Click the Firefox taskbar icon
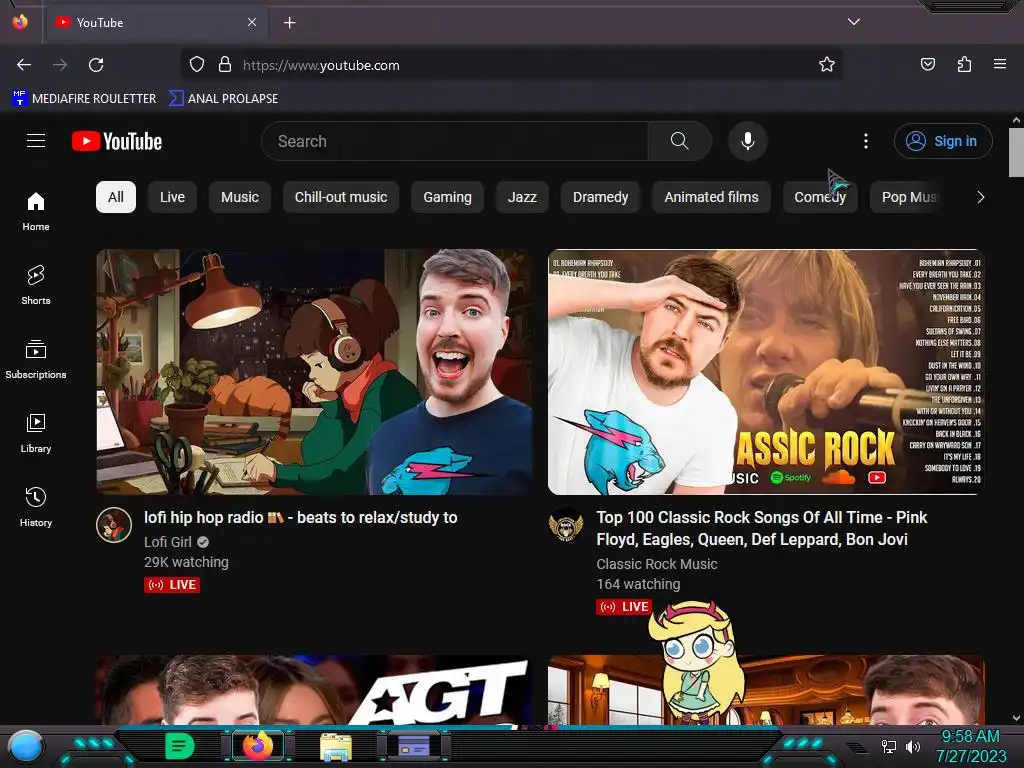1024x768 pixels. point(258,746)
